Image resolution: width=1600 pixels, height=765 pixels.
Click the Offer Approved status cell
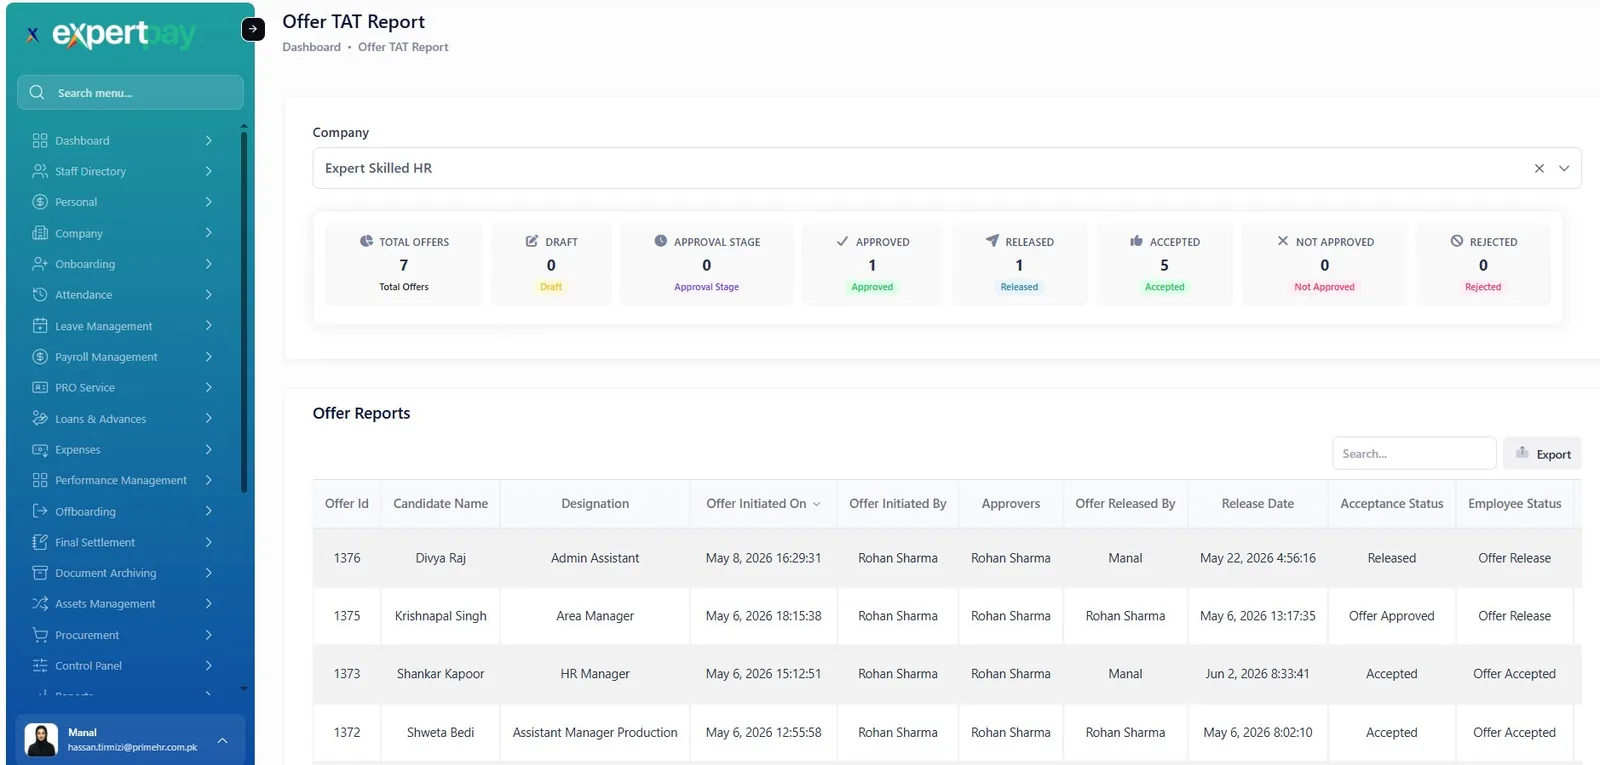(x=1392, y=616)
